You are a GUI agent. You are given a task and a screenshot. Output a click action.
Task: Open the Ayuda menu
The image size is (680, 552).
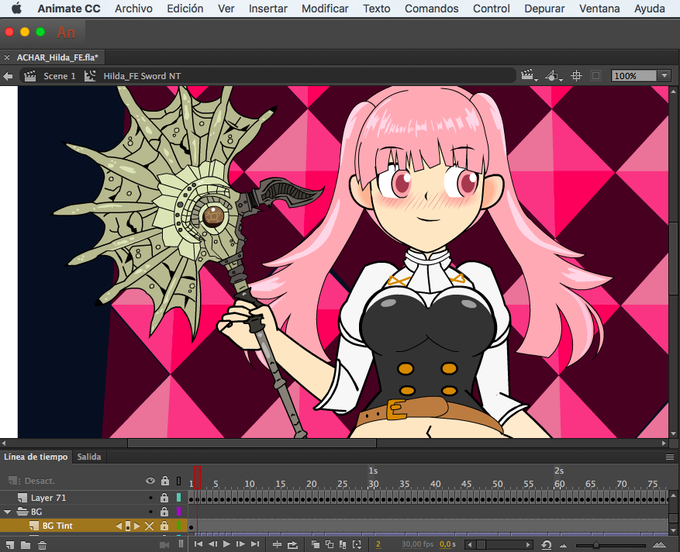(650, 8)
